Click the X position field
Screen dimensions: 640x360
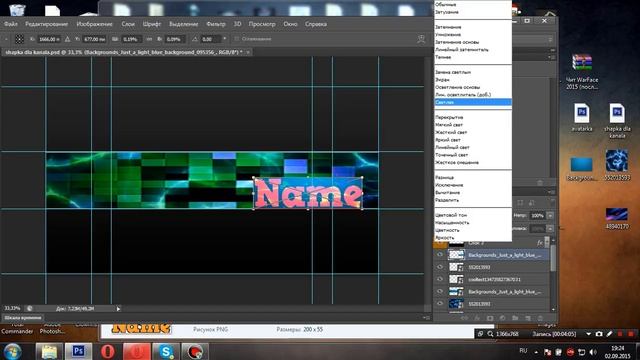point(49,39)
